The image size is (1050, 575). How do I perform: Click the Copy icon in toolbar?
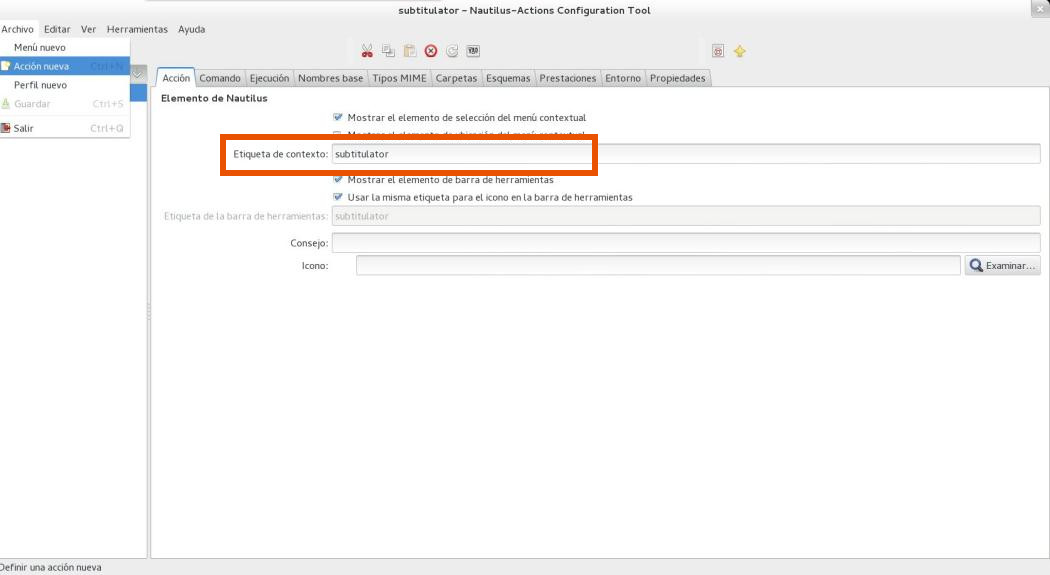click(x=388, y=51)
